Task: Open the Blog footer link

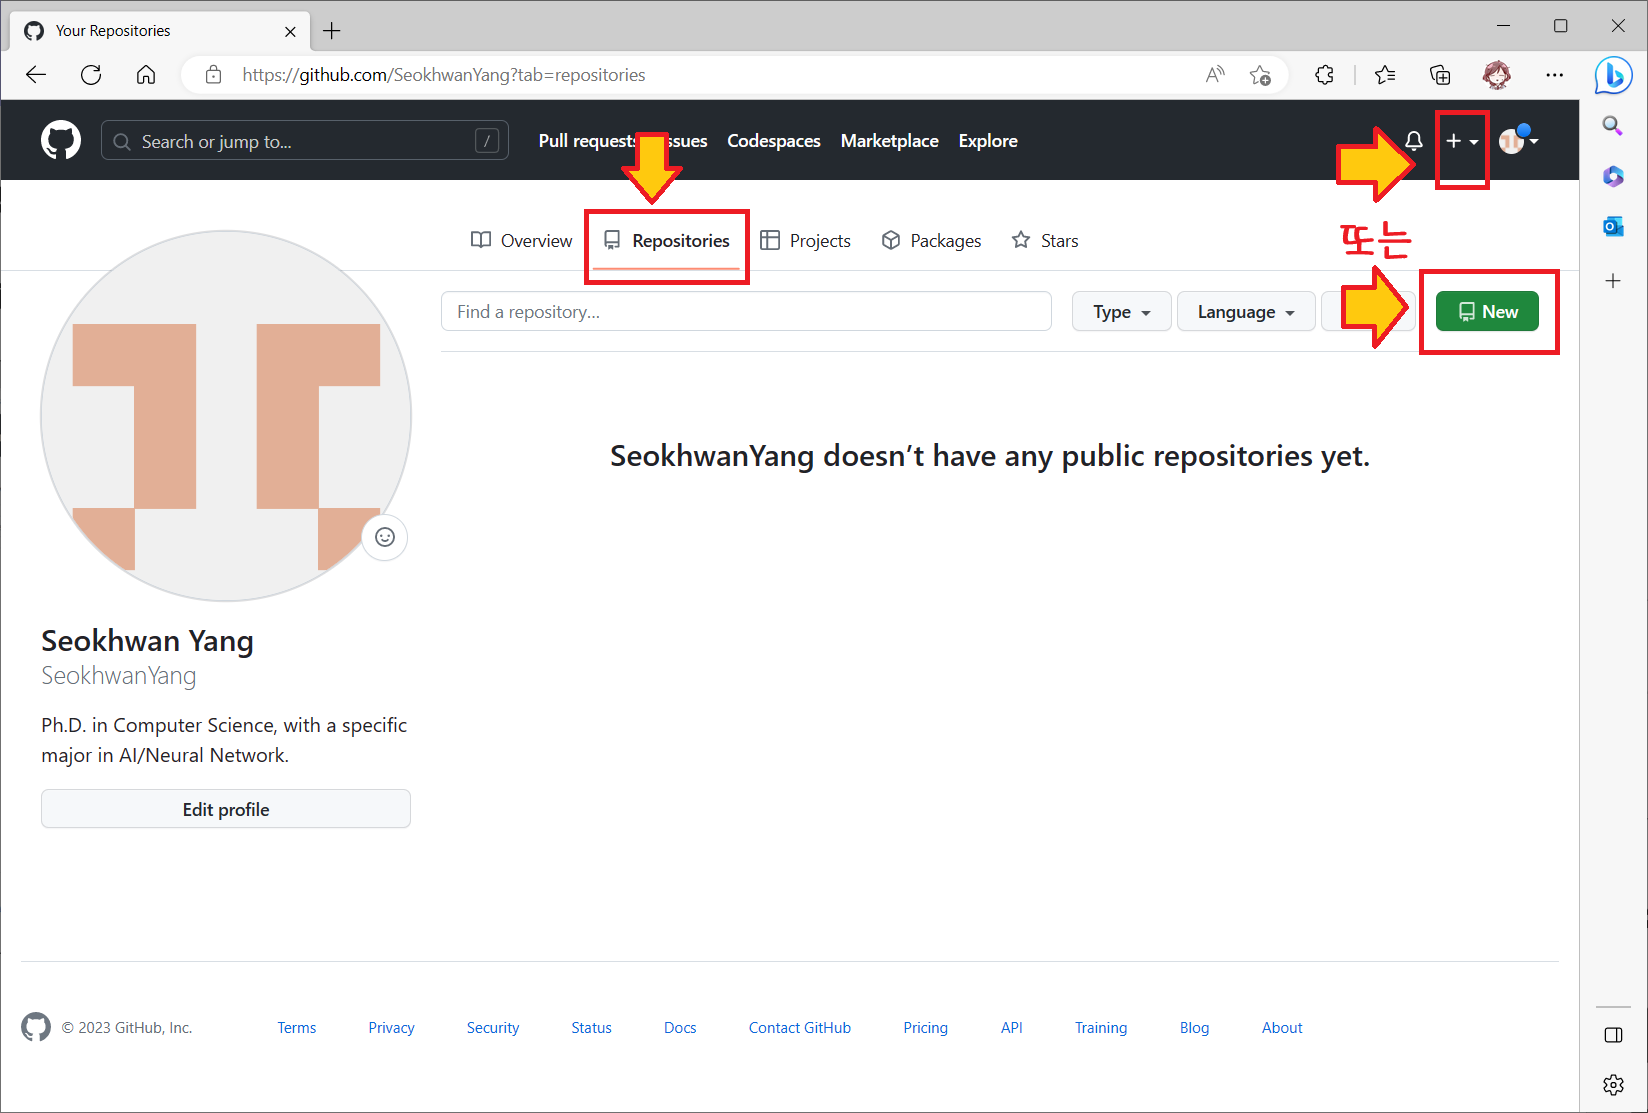Action: [x=1194, y=1028]
